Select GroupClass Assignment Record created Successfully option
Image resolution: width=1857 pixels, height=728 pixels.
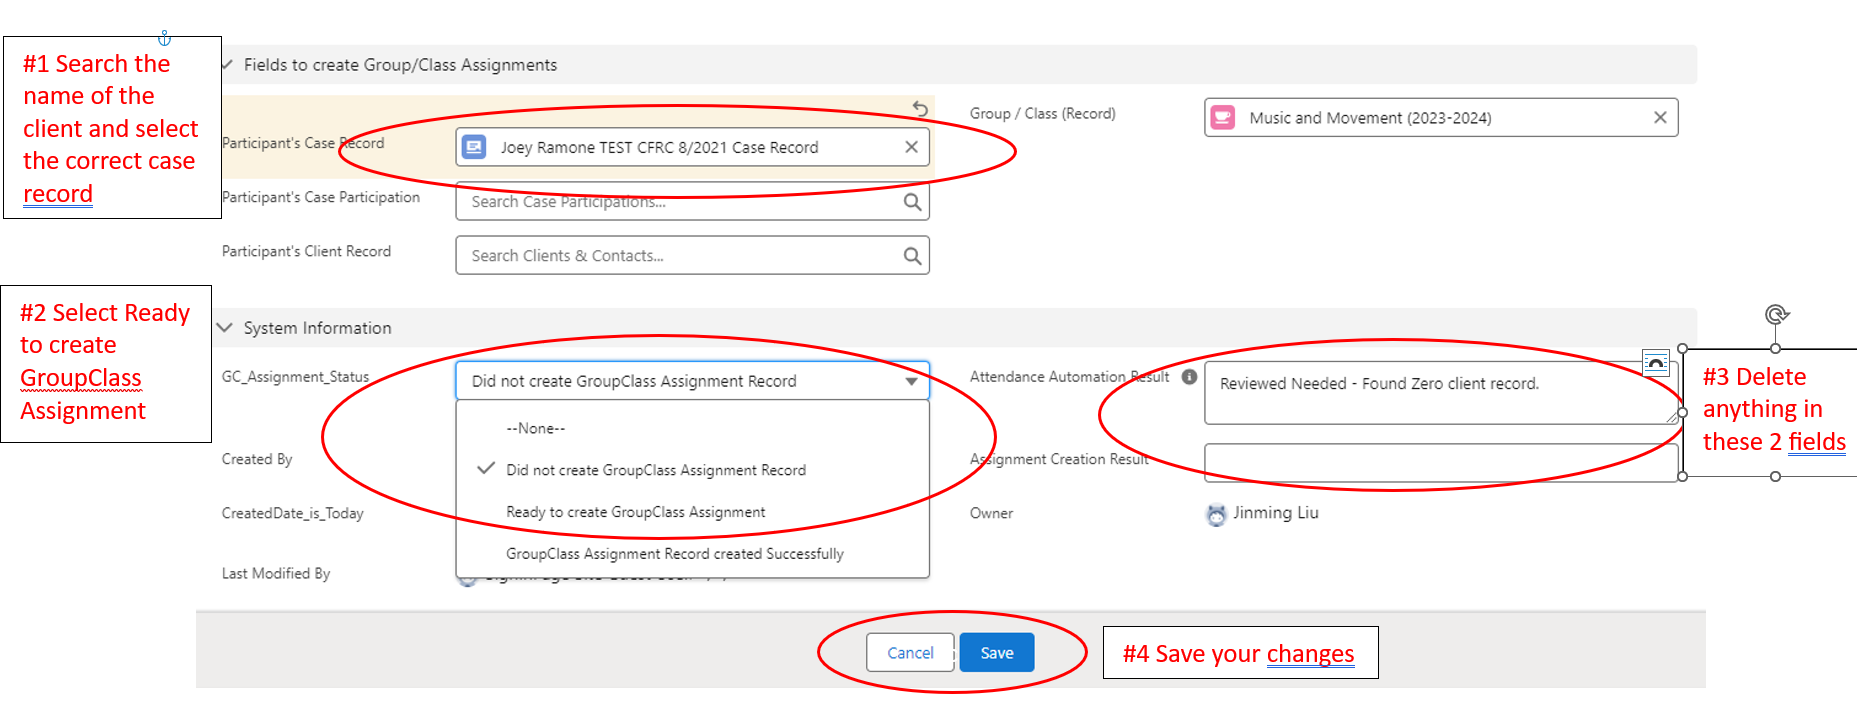674,554
